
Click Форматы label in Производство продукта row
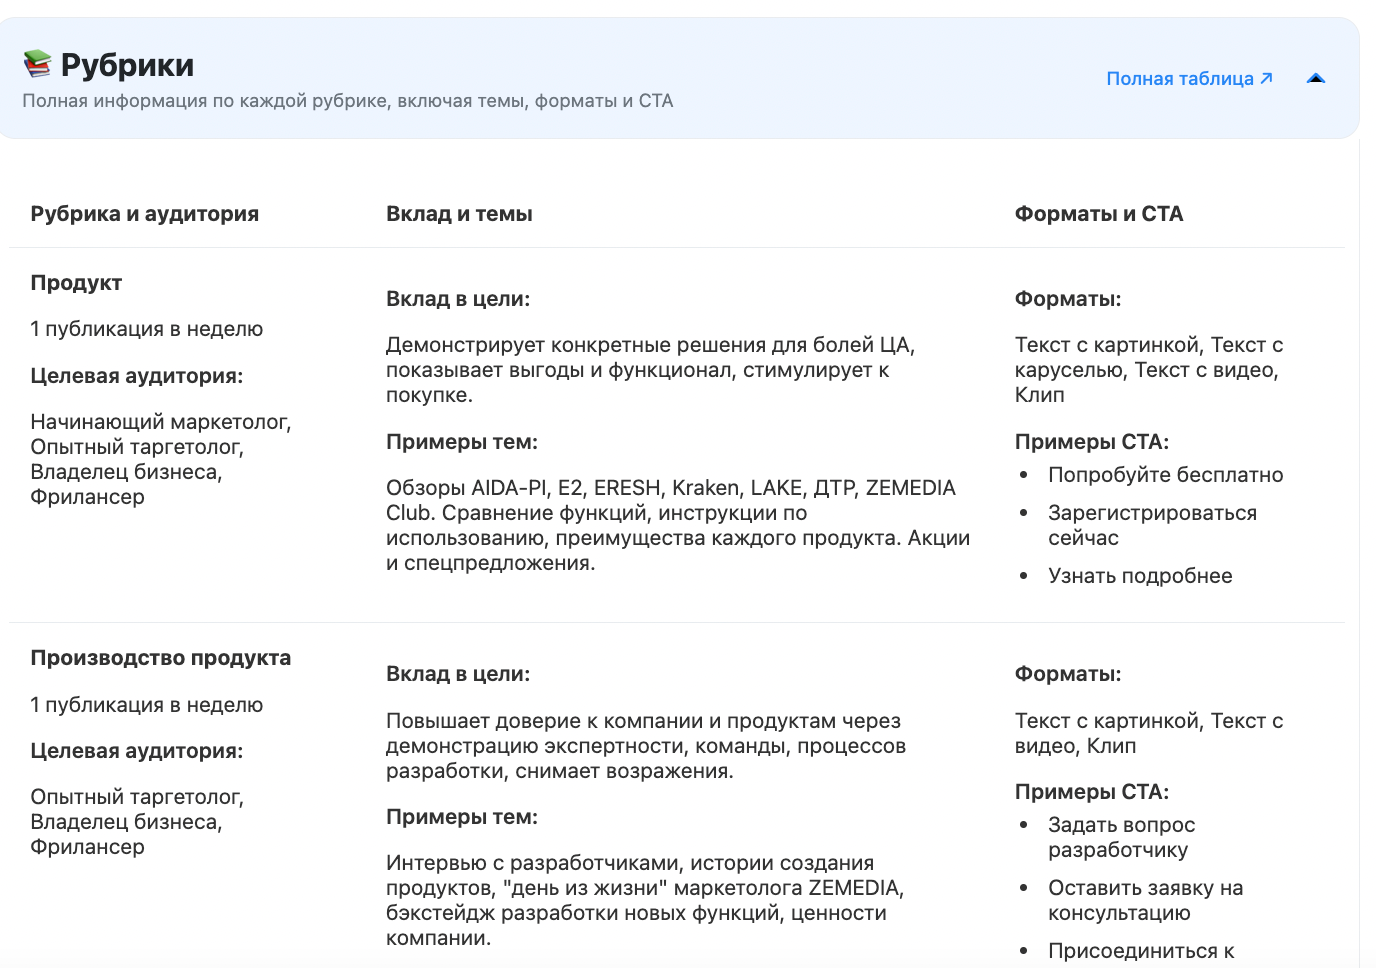point(1067,674)
